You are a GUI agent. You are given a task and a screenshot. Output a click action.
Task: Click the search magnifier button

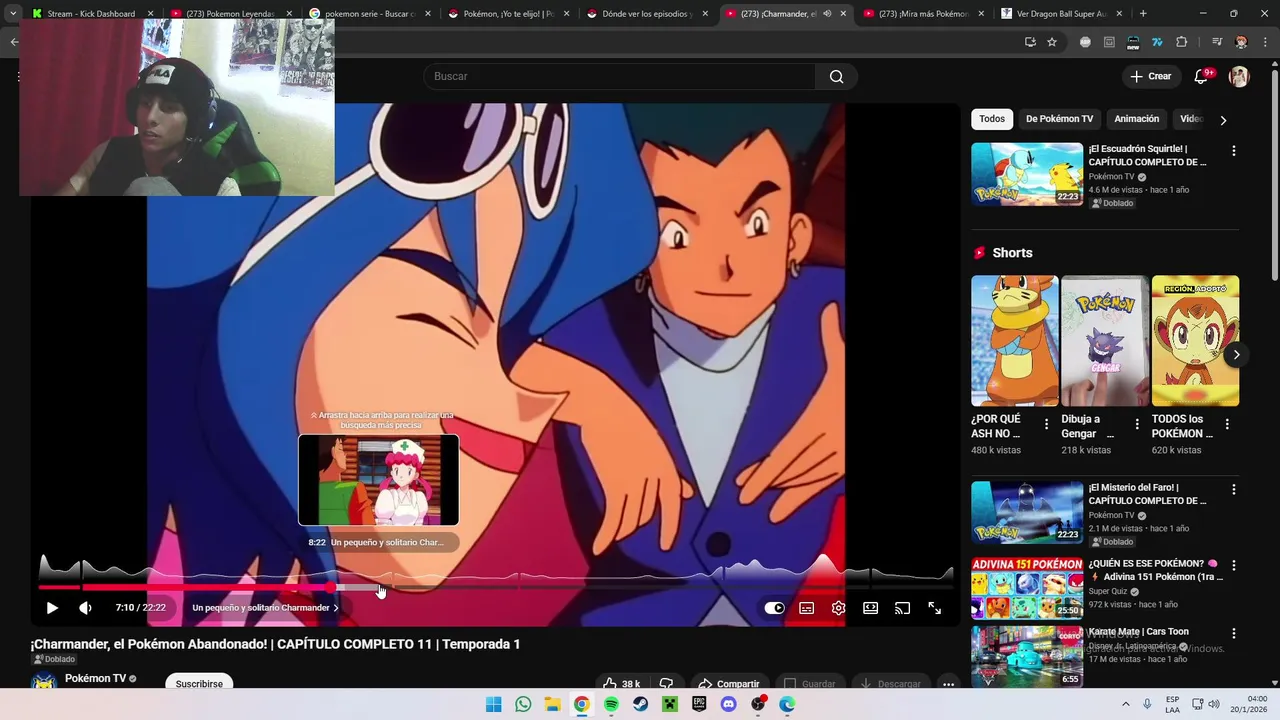pyautogui.click(x=837, y=76)
